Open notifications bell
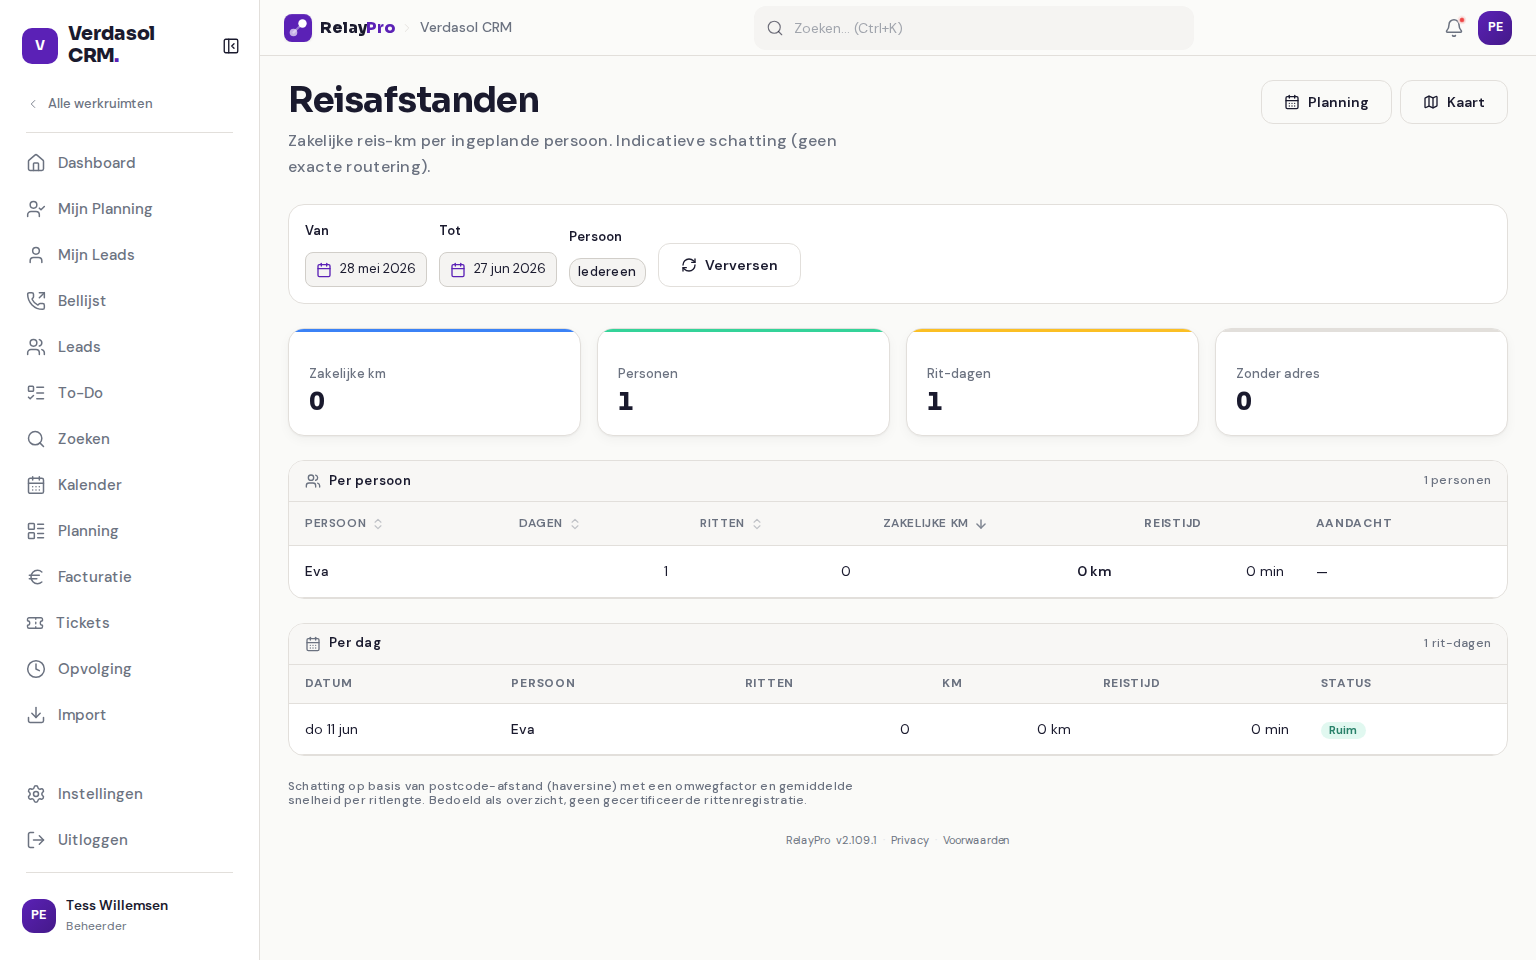 [x=1454, y=28]
